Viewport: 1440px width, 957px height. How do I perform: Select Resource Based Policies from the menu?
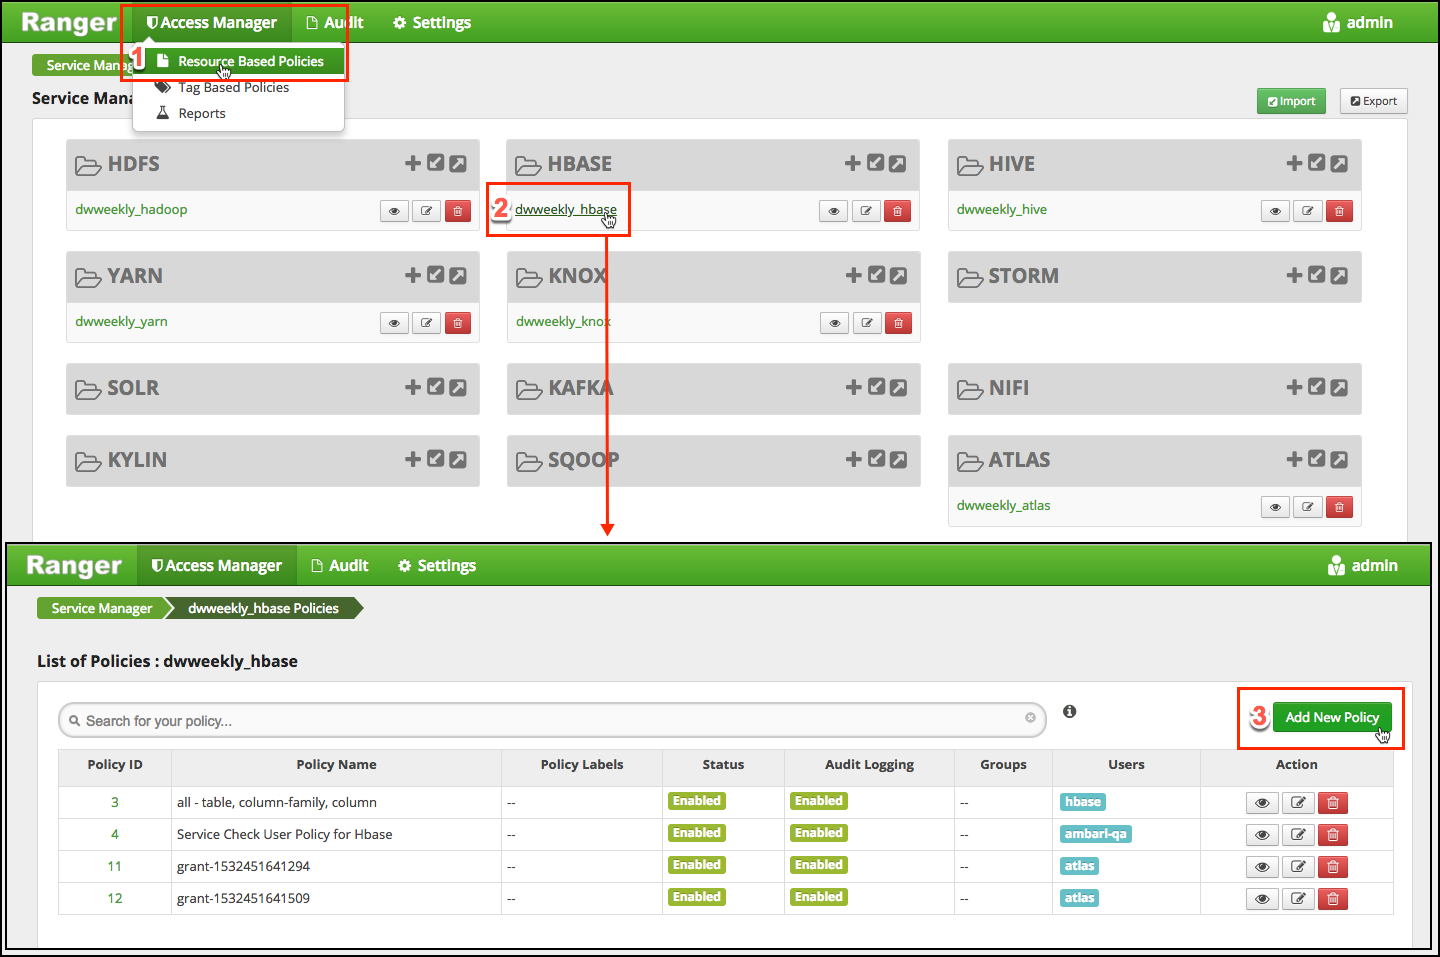pyautogui.click(x=240, y=61)
